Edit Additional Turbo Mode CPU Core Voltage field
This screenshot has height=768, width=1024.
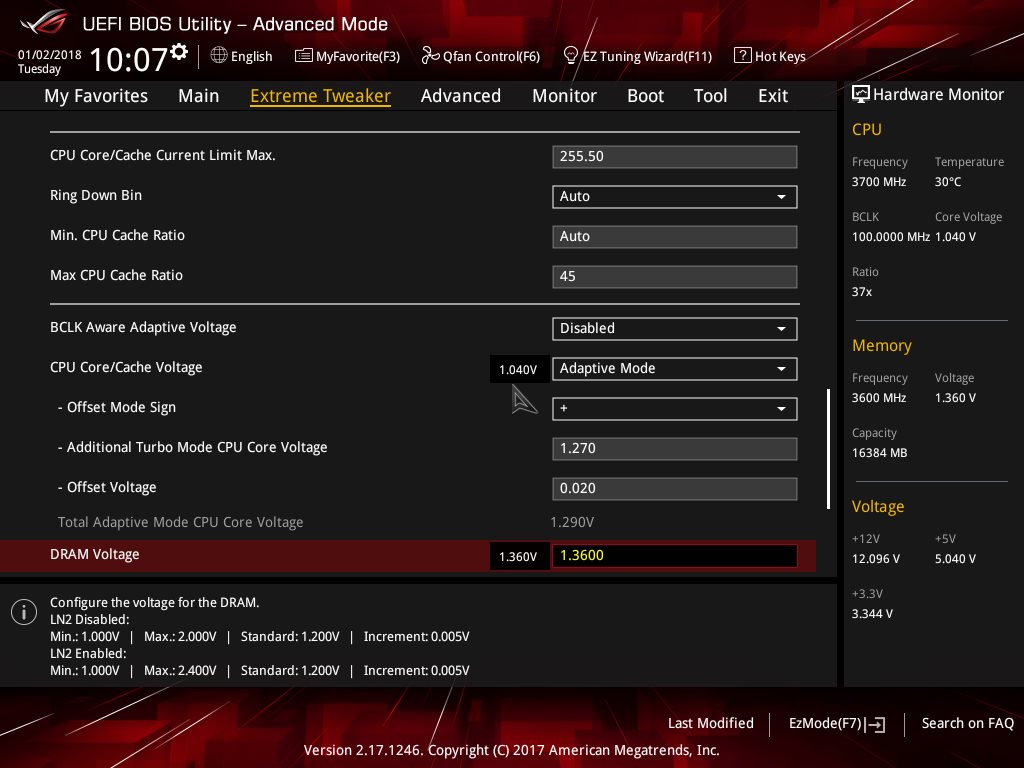point(675,449)
